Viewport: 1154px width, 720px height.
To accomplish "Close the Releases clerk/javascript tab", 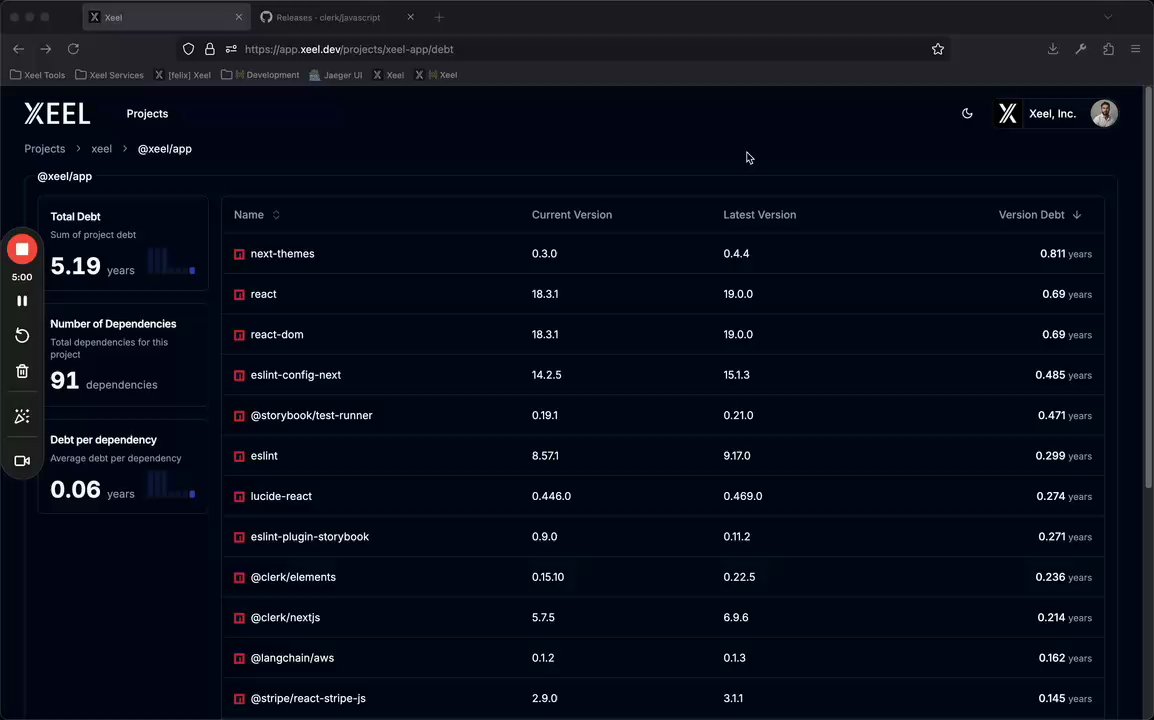I will pos(411,17).
